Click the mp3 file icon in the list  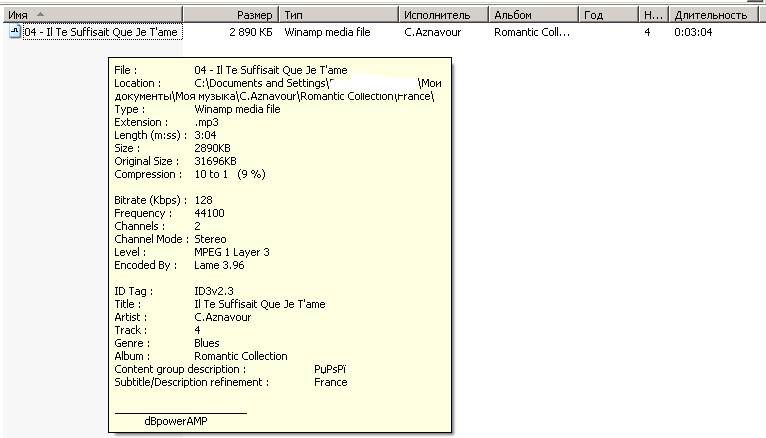tap(15, 32)
